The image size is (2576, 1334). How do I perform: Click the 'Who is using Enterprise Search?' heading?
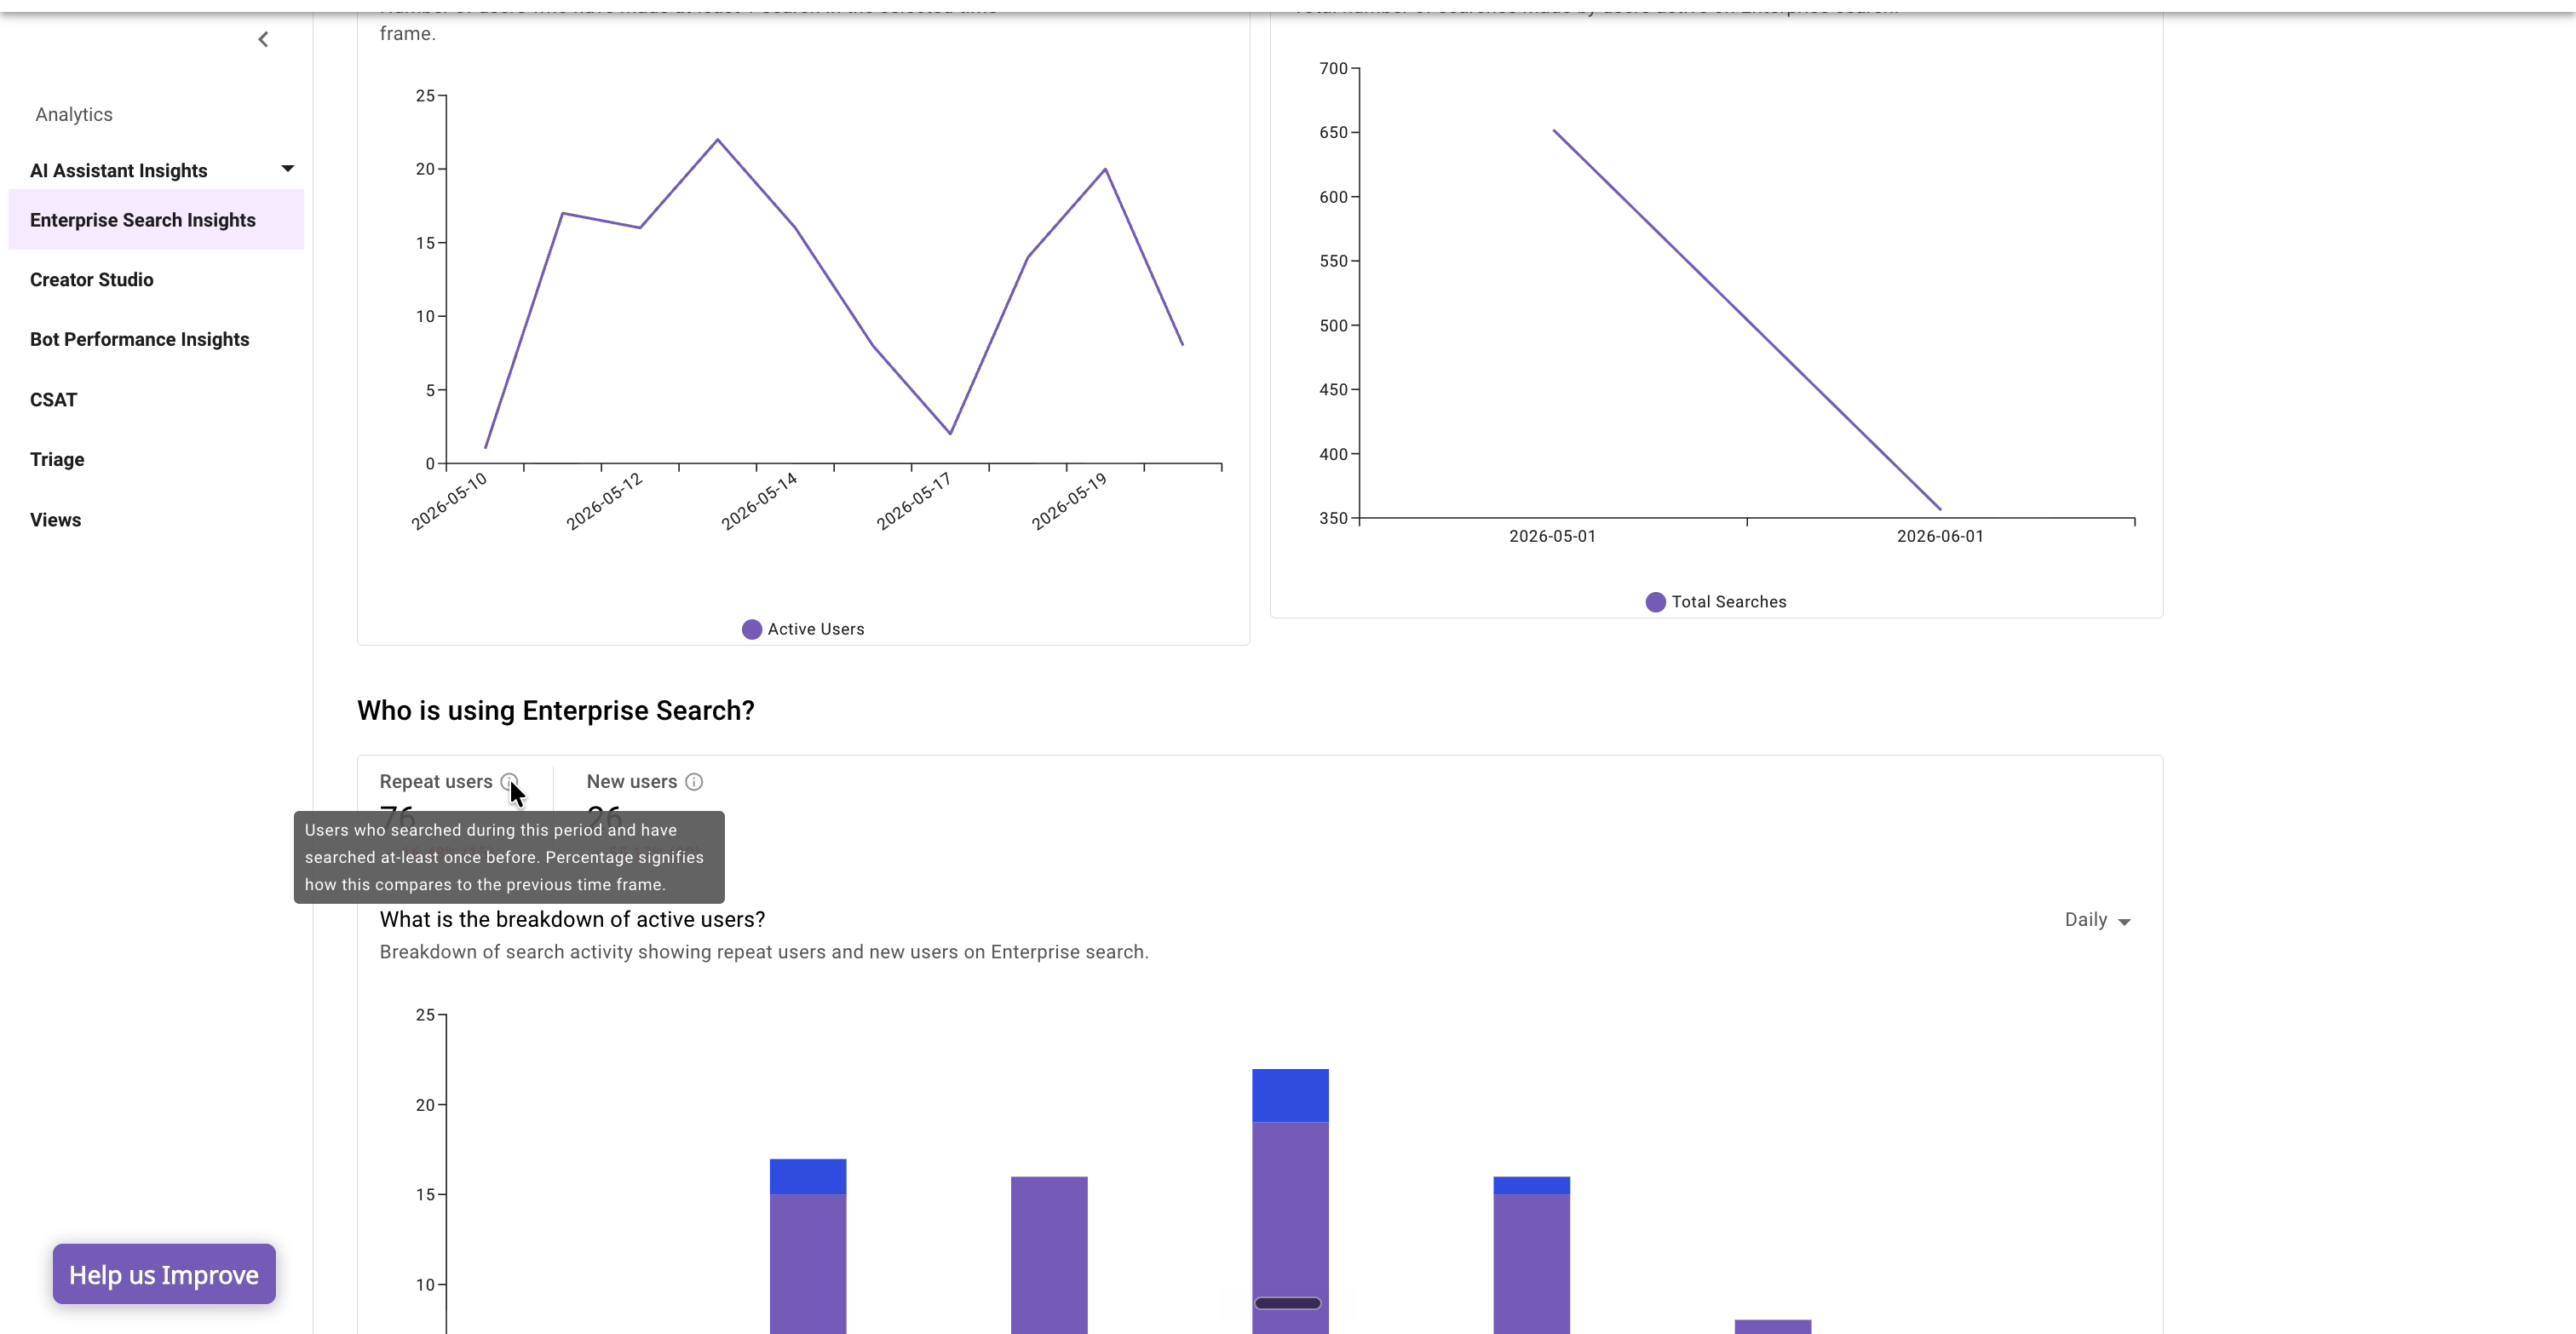(x=556, y=711)
